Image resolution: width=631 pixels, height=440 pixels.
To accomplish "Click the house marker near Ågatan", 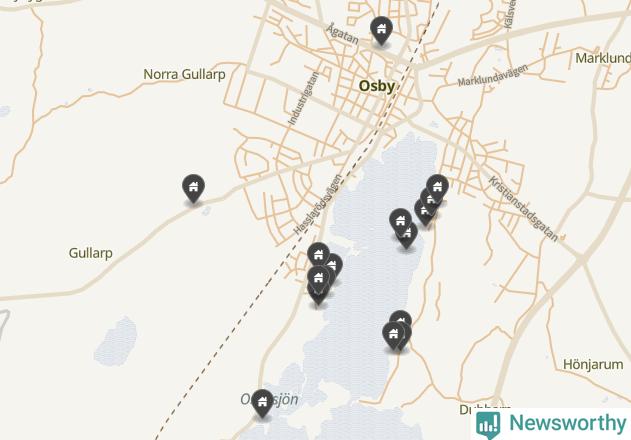I will click(381, 30).
